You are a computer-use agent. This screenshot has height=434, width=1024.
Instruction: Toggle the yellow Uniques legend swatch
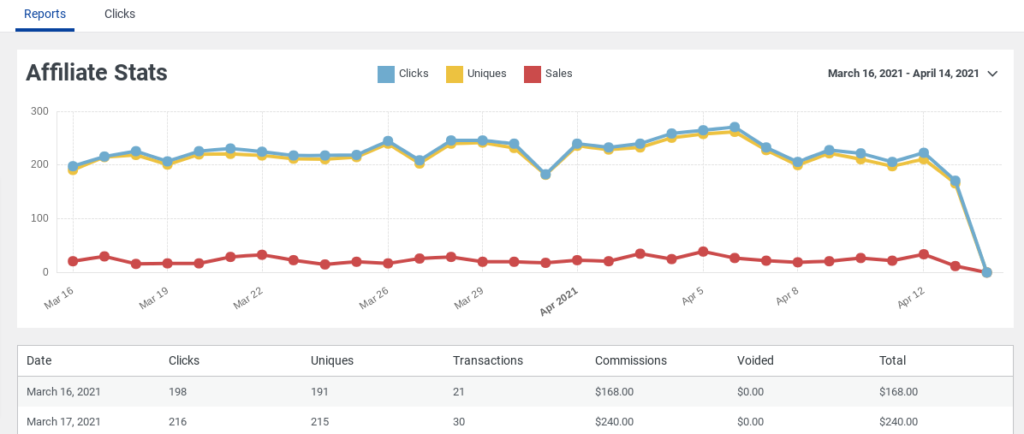tap(454, 73)
